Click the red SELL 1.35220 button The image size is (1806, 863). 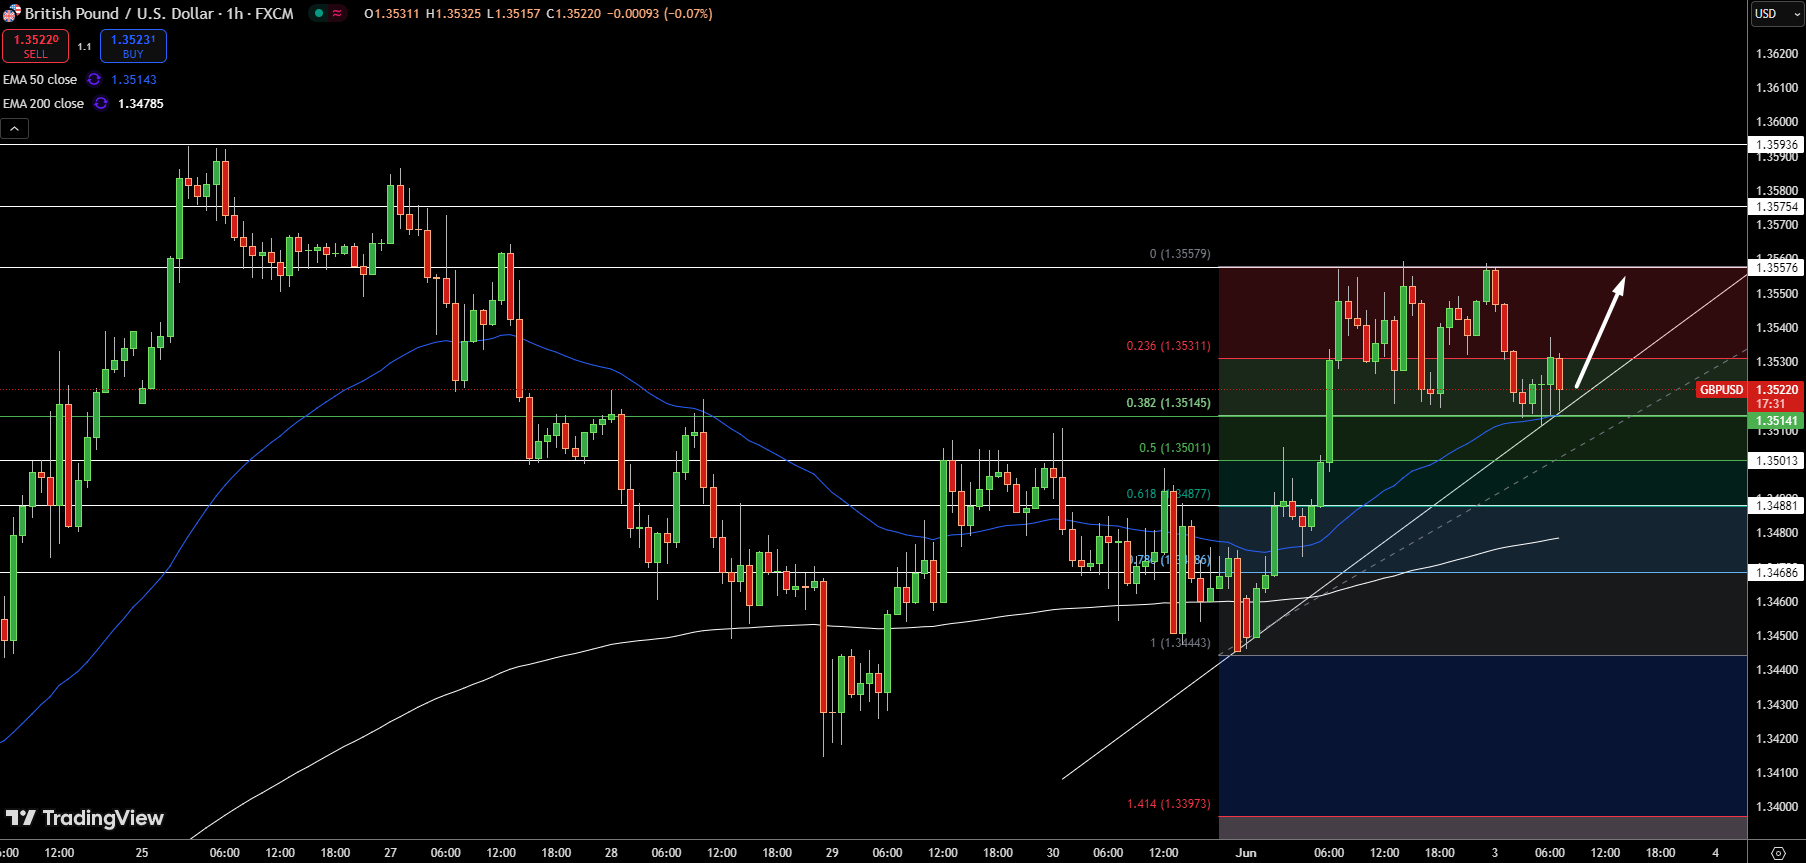pos(36,46)
